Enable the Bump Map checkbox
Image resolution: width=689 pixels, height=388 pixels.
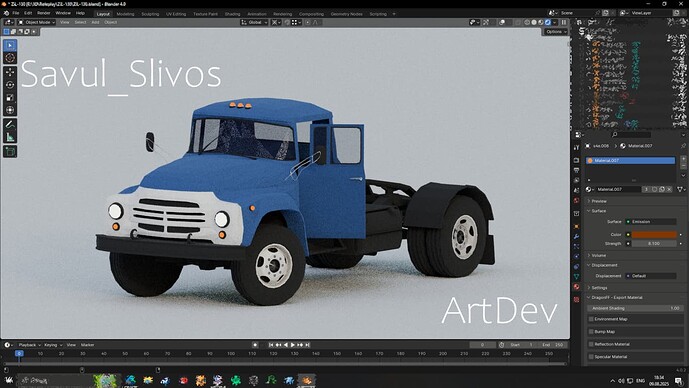tap(591, 332)
